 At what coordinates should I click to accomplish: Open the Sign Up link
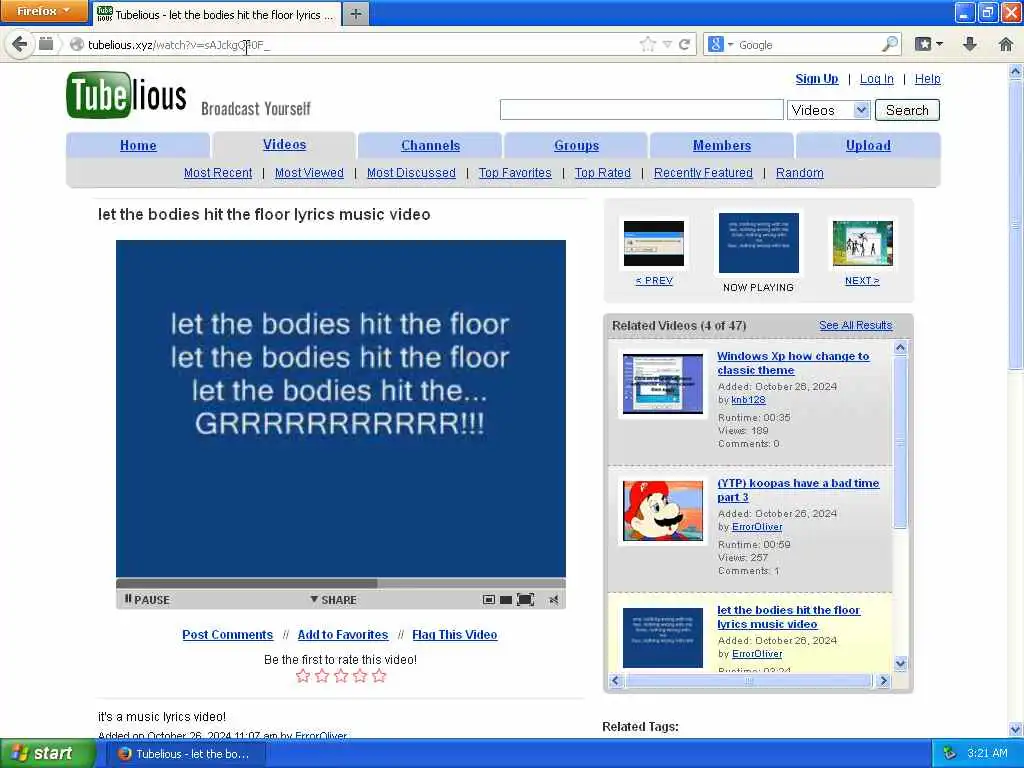click(x=816, y=78)
